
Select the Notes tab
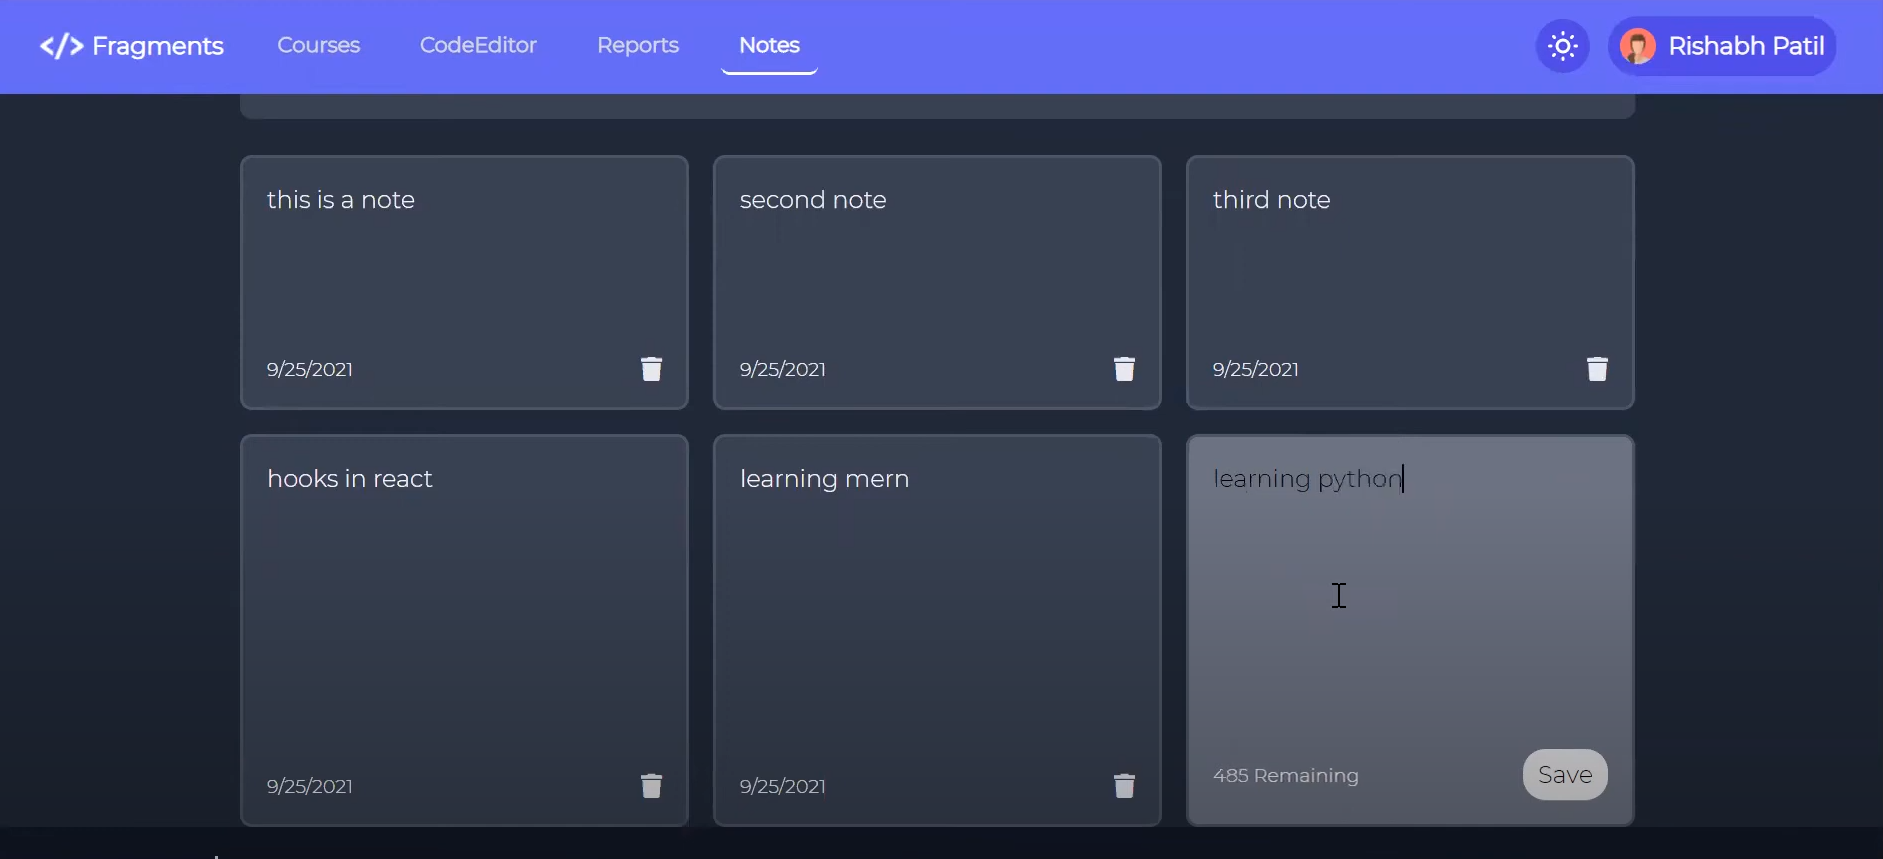(x=769, y=45)
